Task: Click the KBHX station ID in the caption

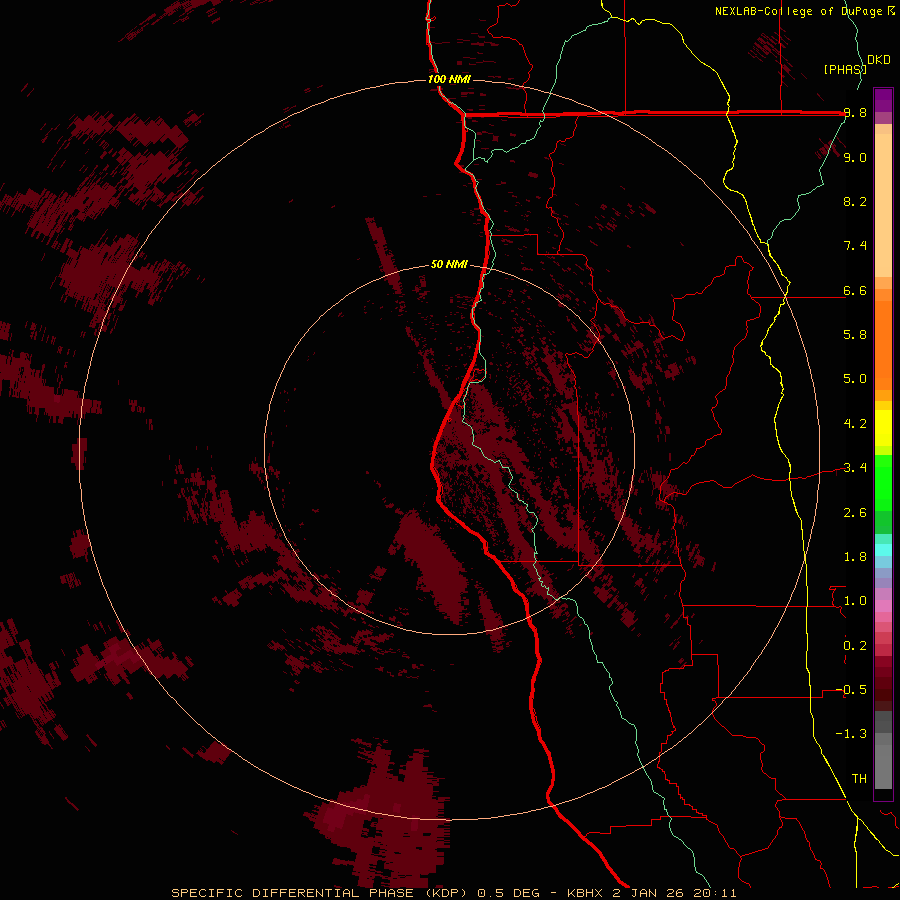Action: point(586,893)
